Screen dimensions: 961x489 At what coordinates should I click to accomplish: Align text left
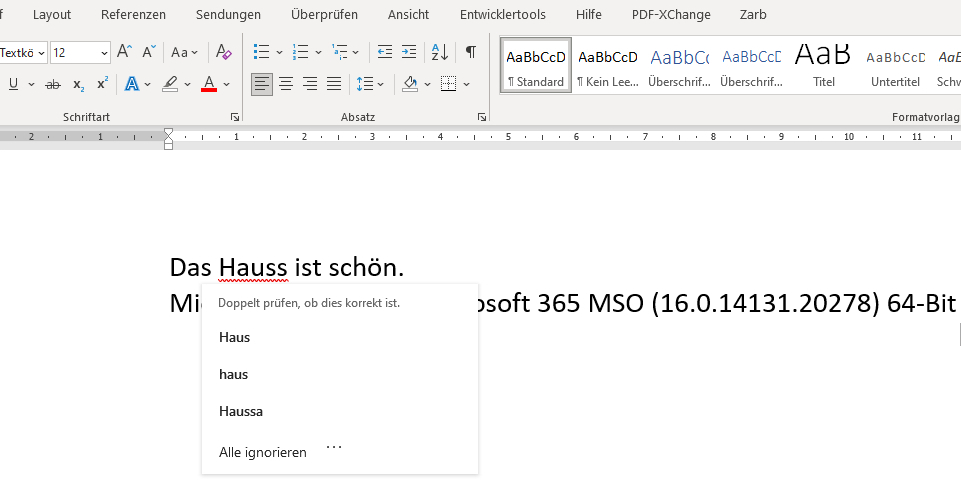pyautogui.click(x=262, y=84)
